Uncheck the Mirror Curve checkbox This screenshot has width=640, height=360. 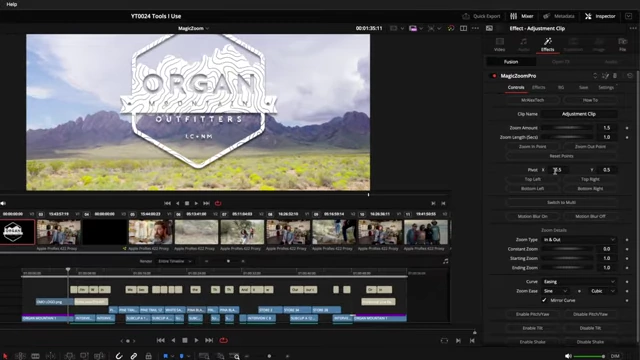coord(544,300)
